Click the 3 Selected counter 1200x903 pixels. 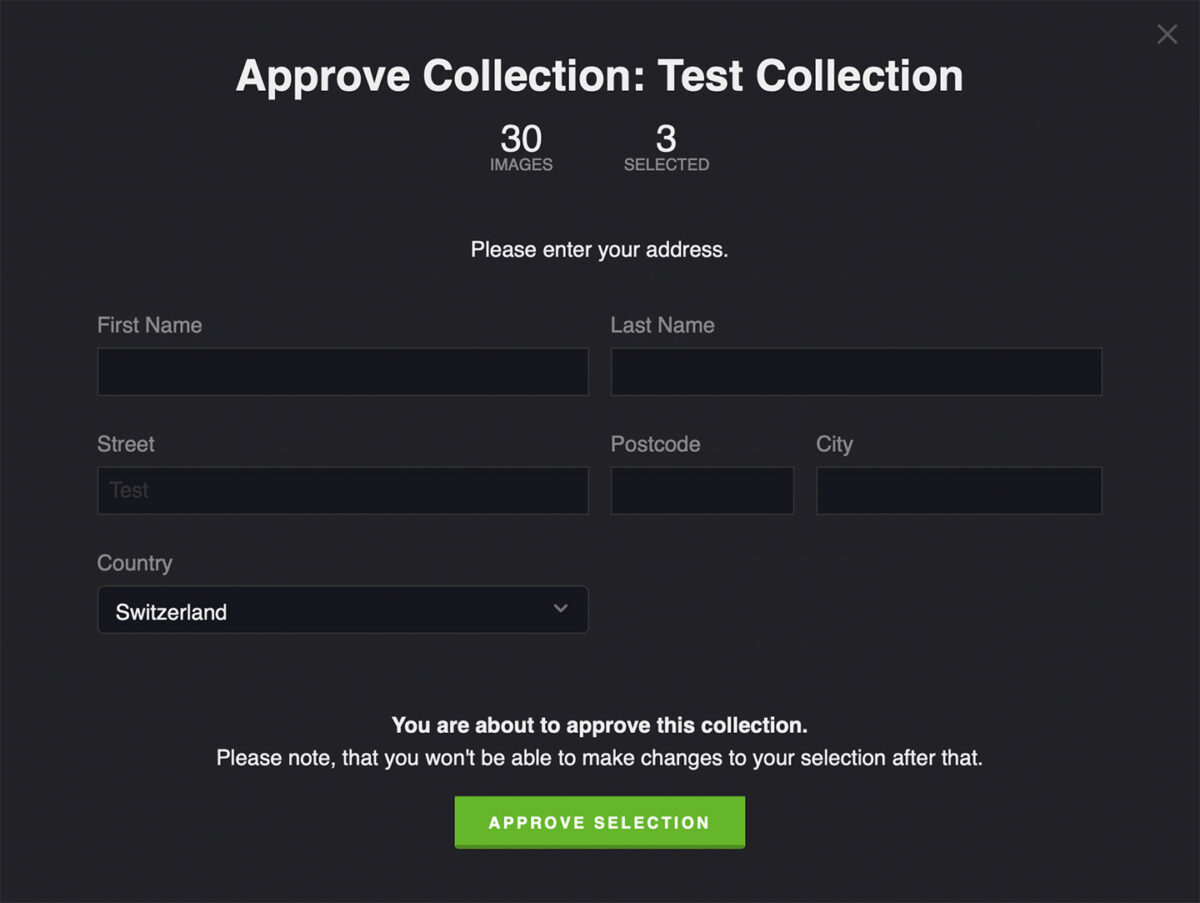tap(666, 147)
